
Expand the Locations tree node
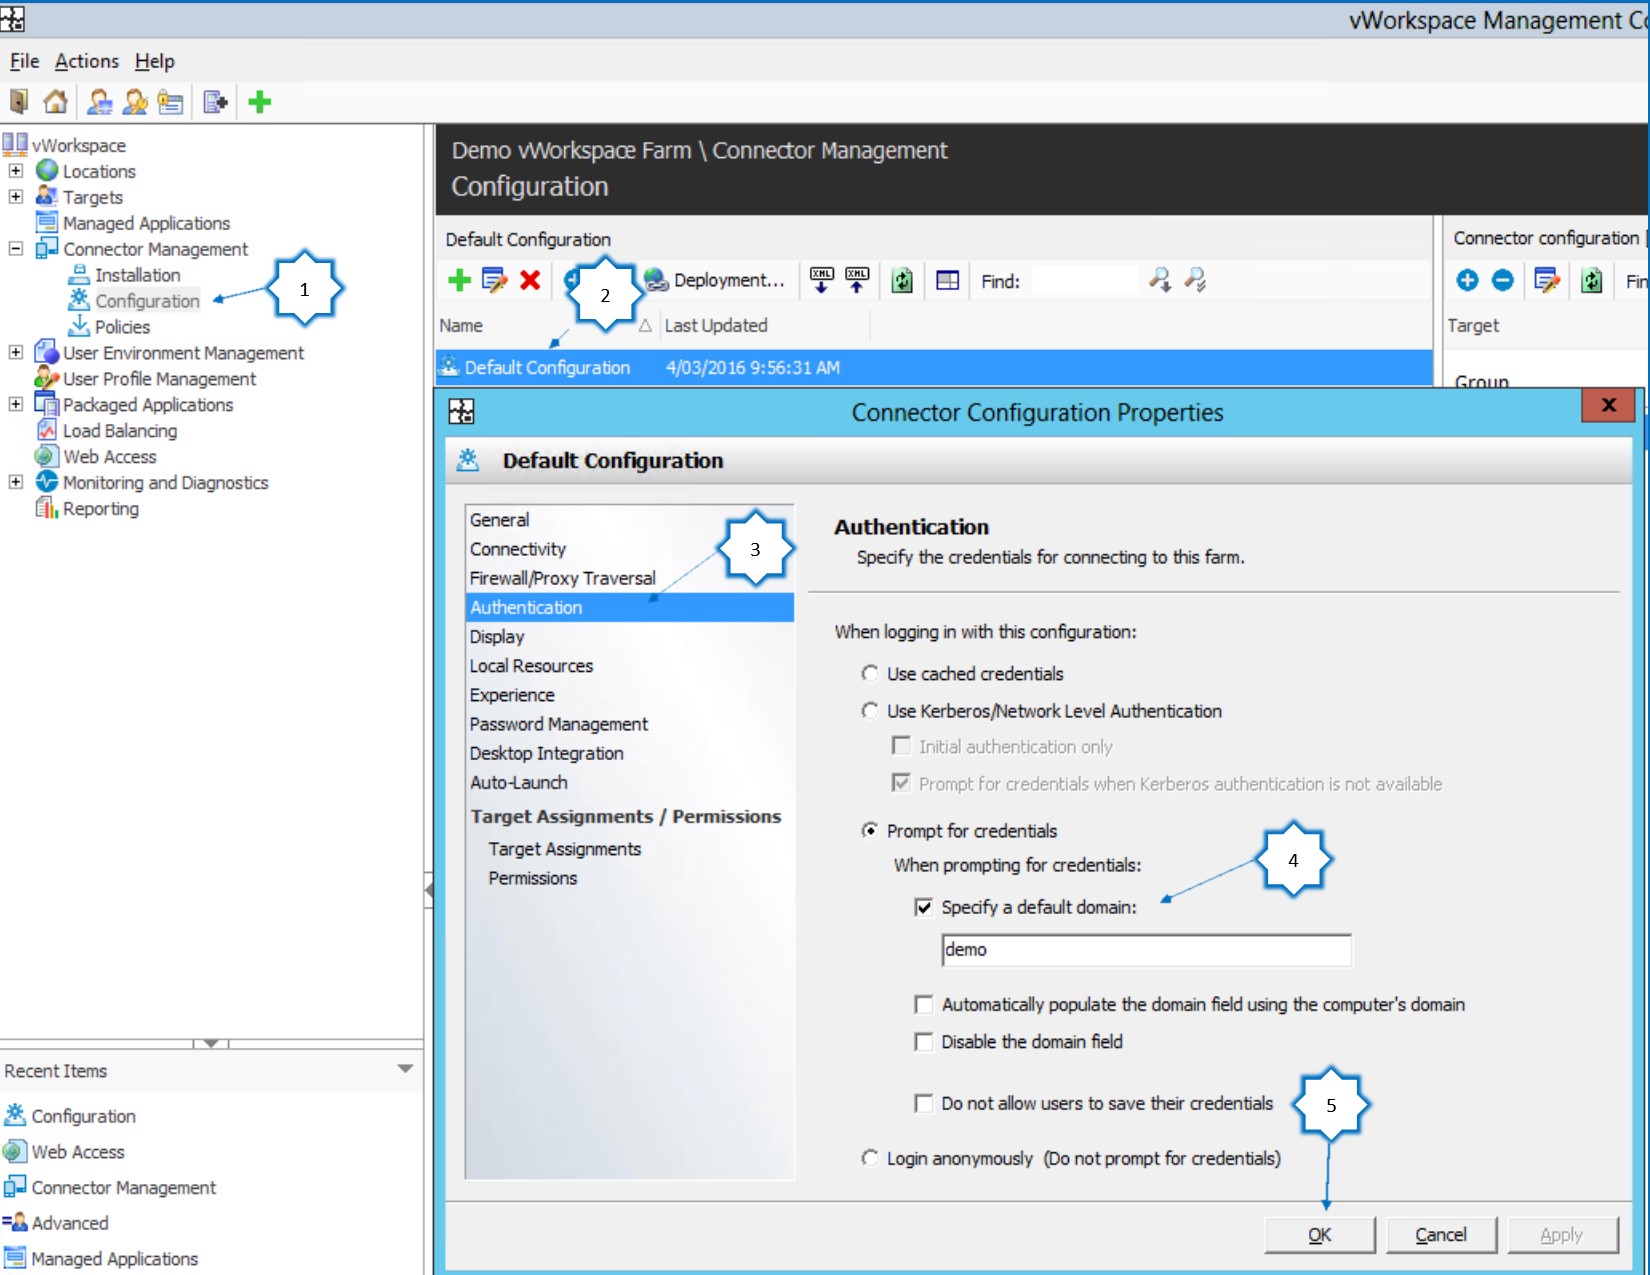tap(14, 171)
